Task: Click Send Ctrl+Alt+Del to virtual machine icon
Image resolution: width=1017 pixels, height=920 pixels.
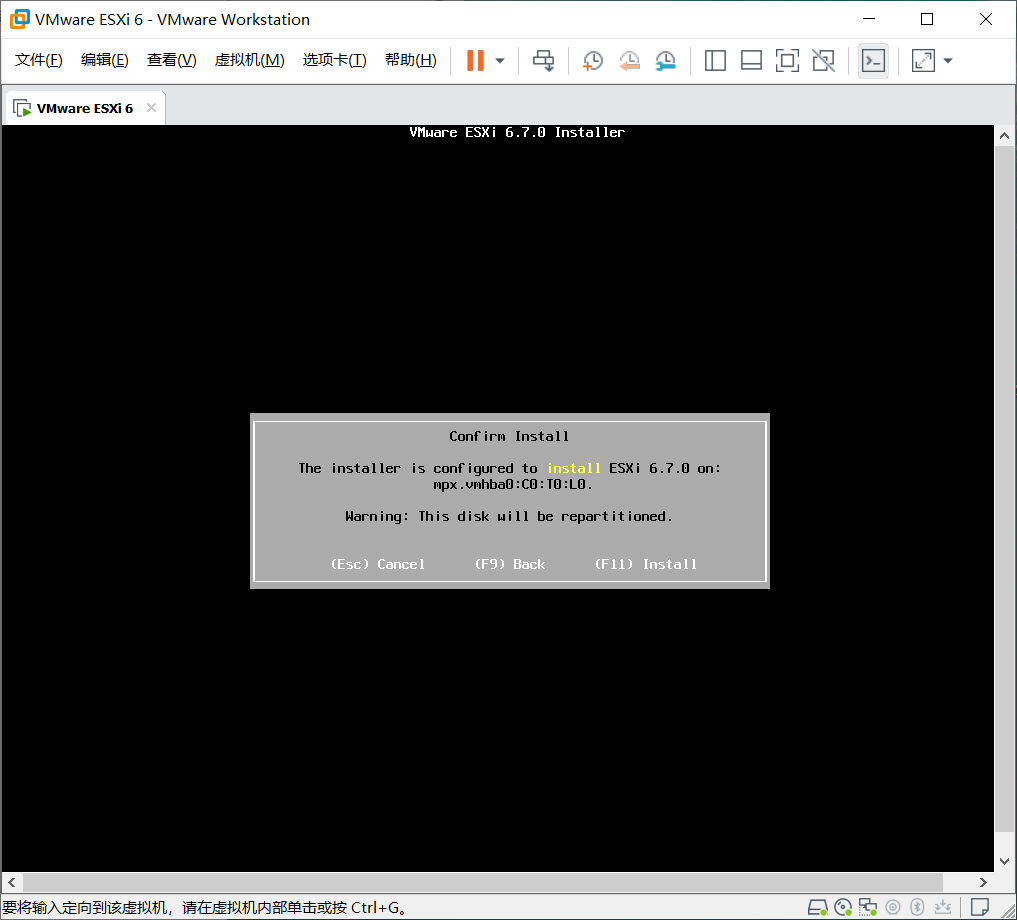Action: tap(544, 61)
